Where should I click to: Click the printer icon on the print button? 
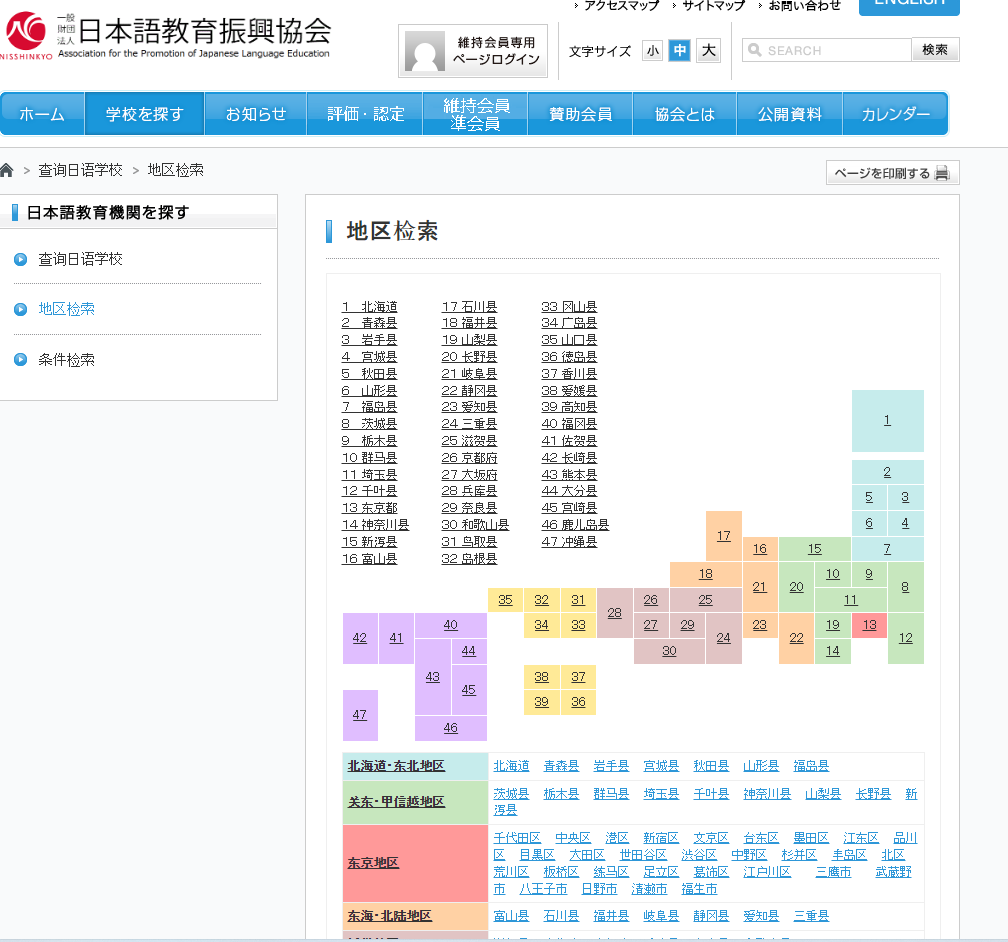coord(941,172)
